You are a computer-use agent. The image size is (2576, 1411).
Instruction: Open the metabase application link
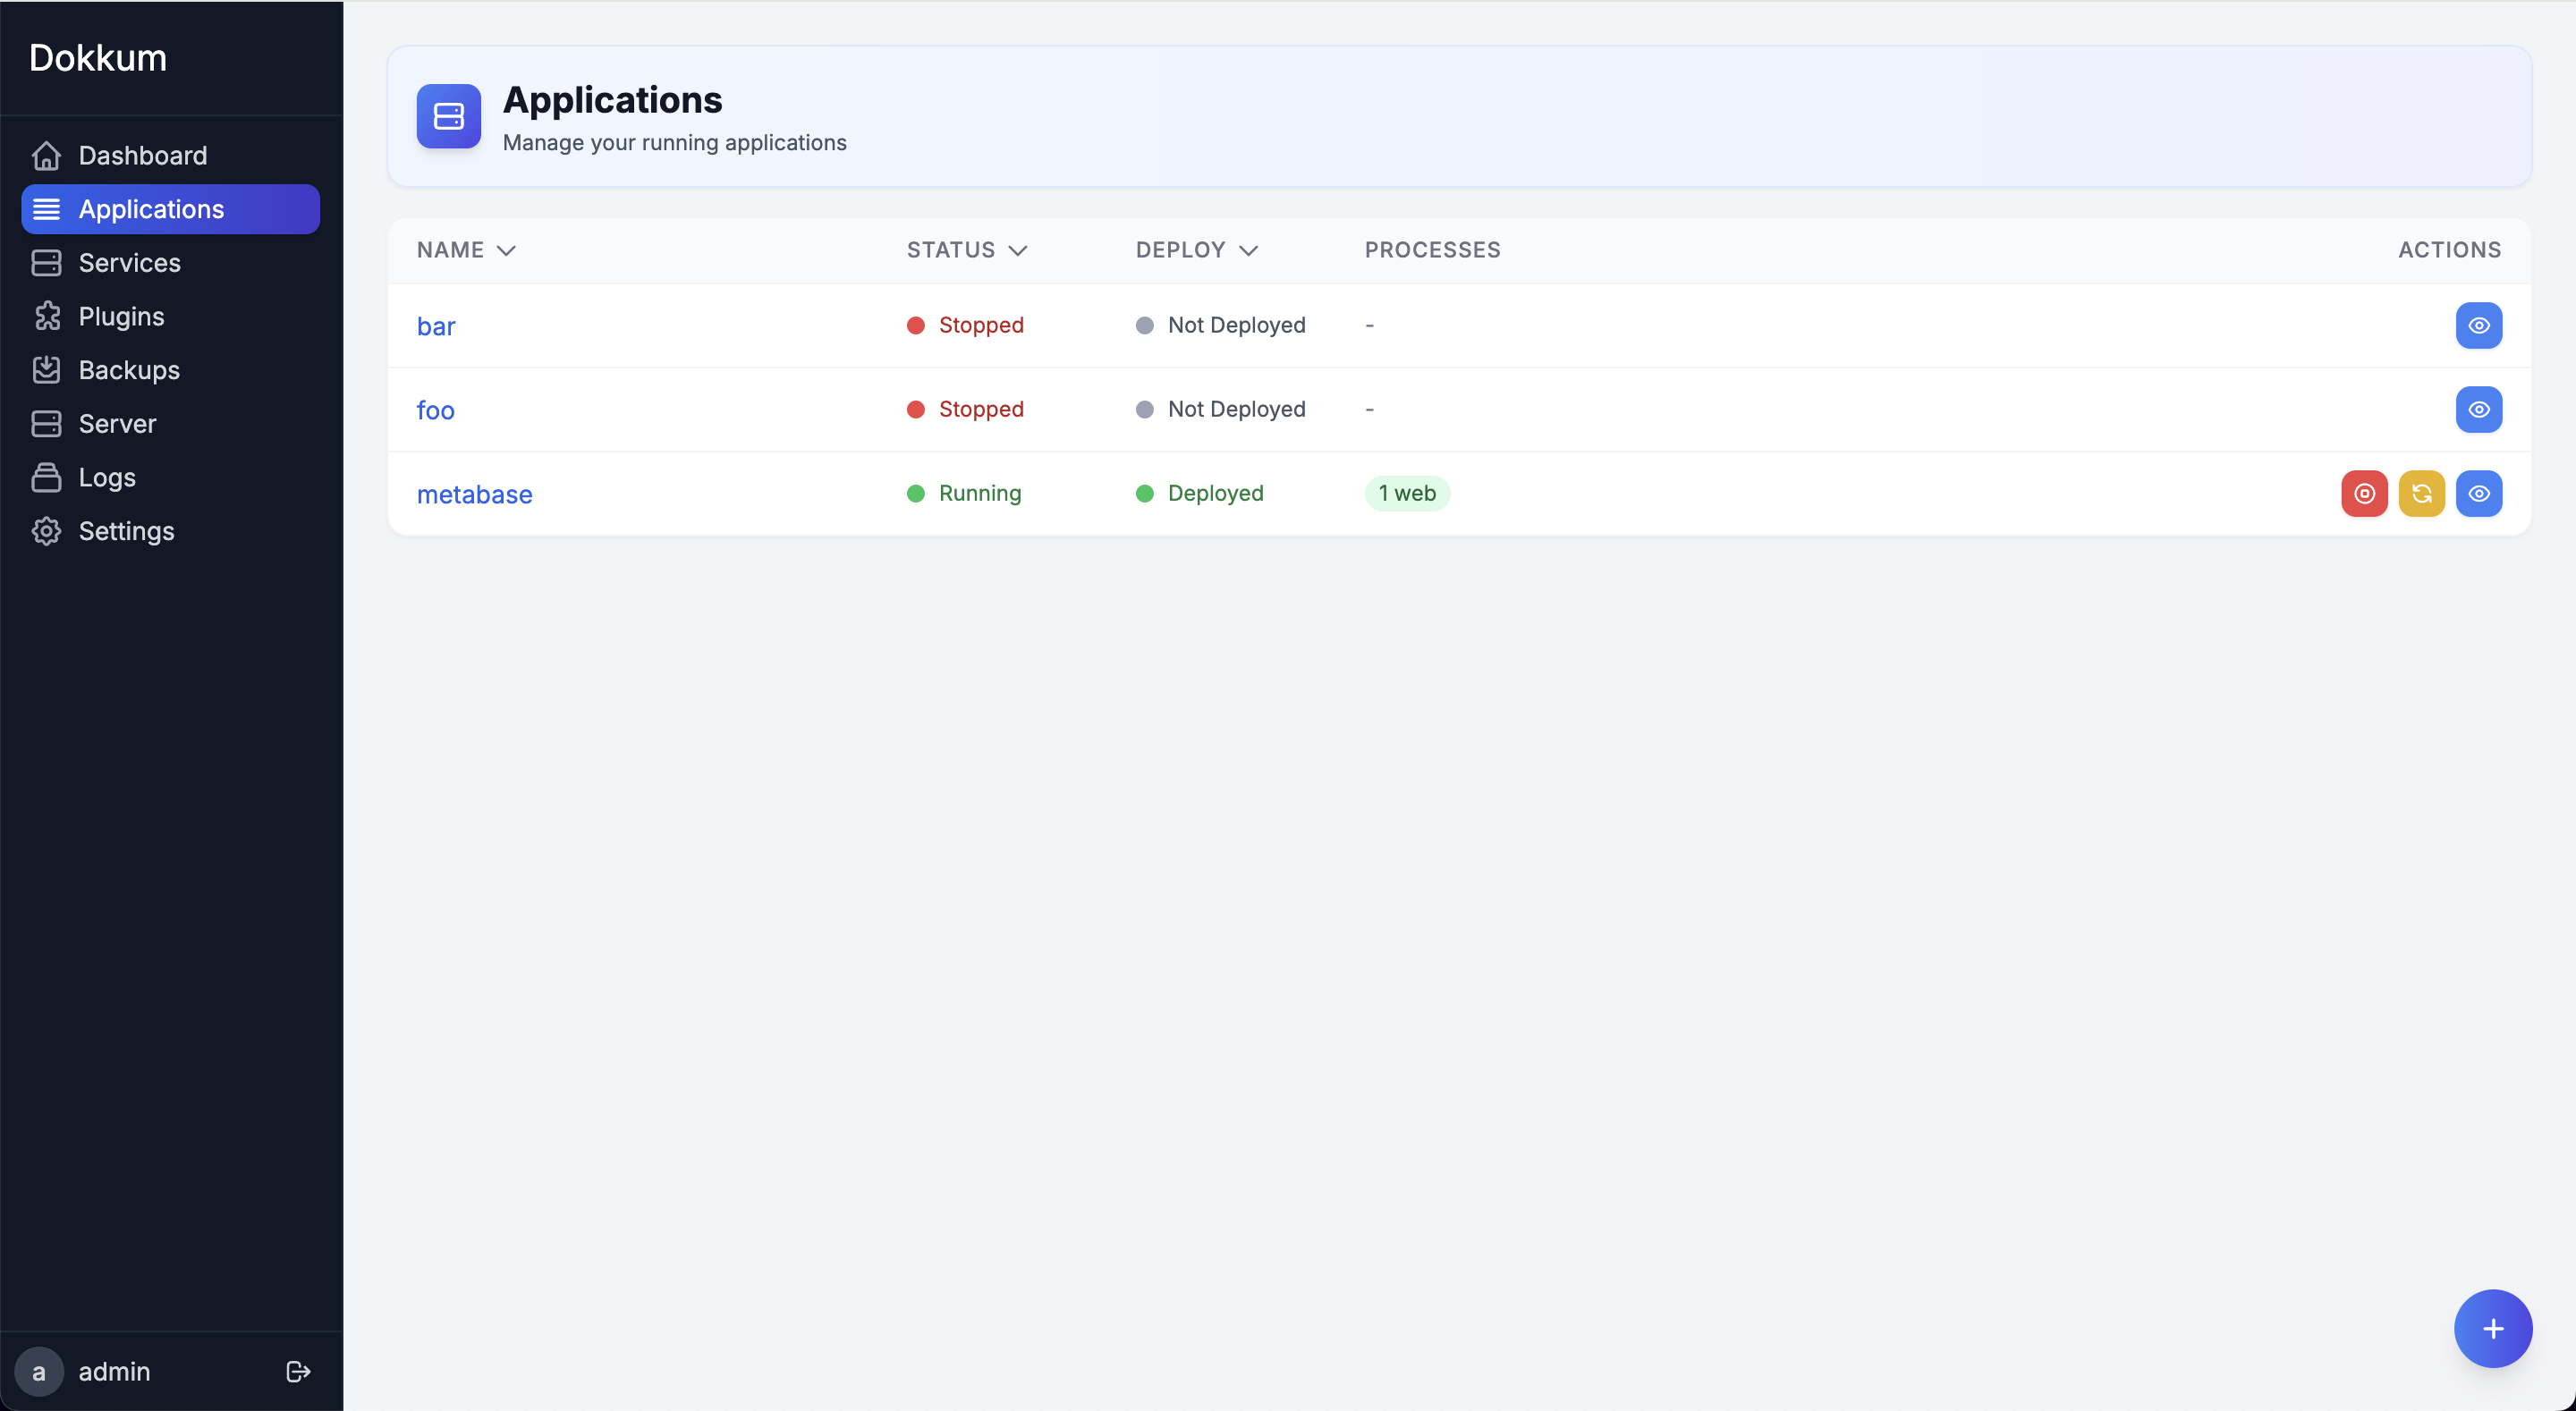474,494
